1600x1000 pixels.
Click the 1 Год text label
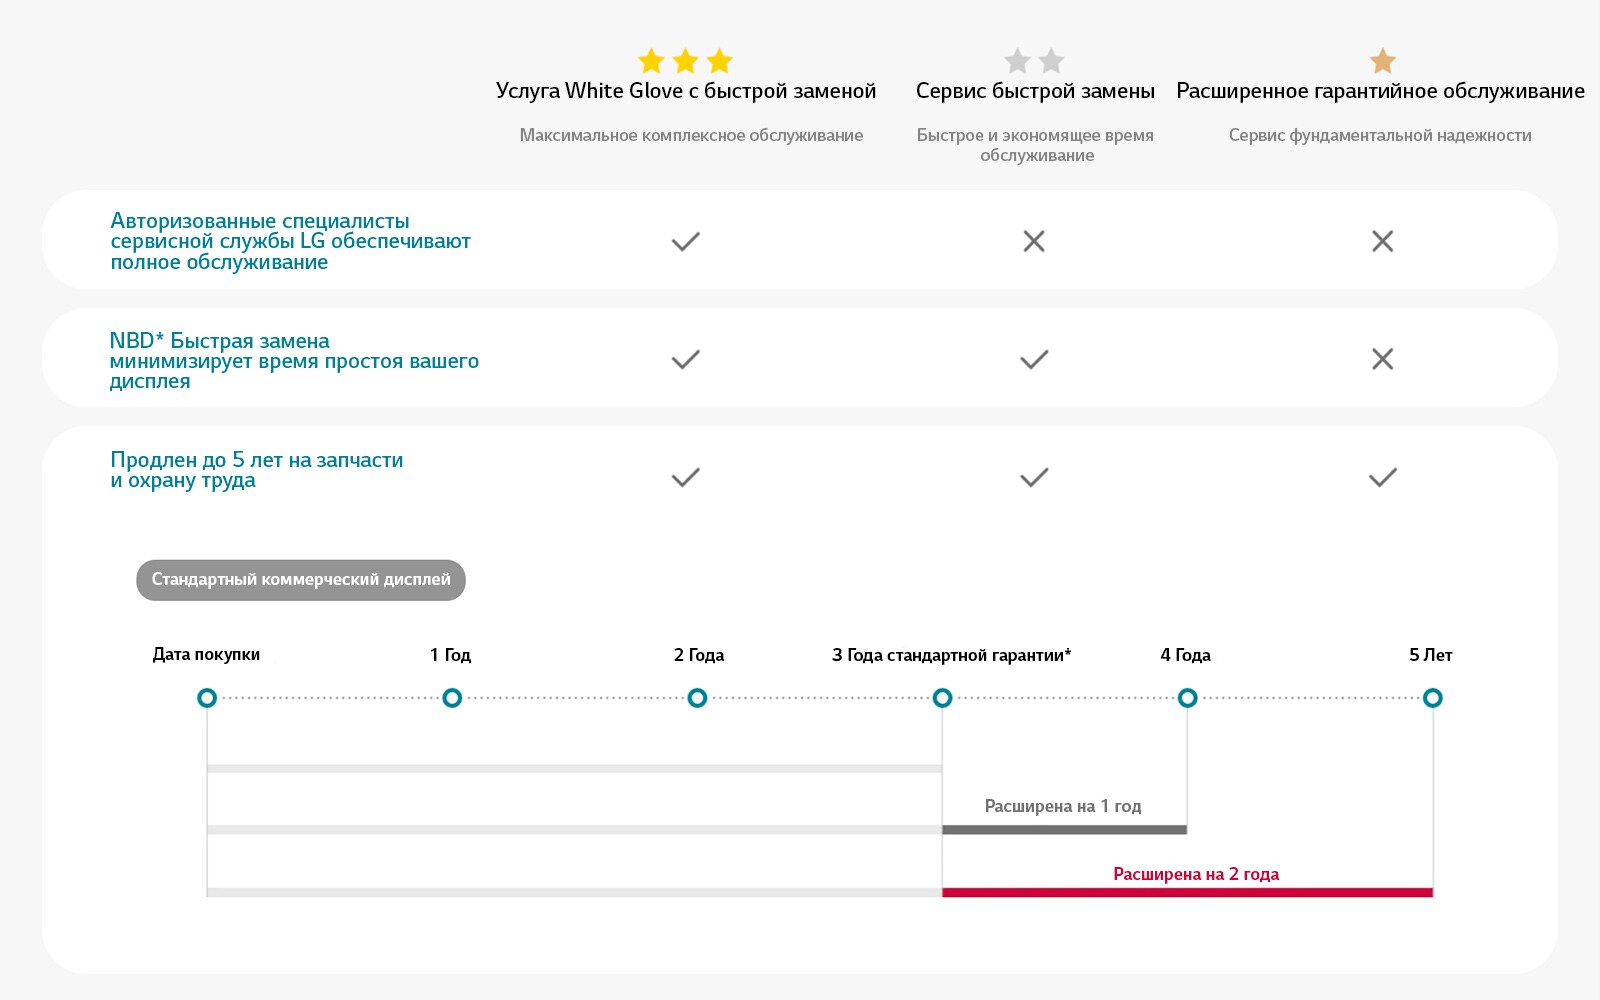tap(450, 655)
